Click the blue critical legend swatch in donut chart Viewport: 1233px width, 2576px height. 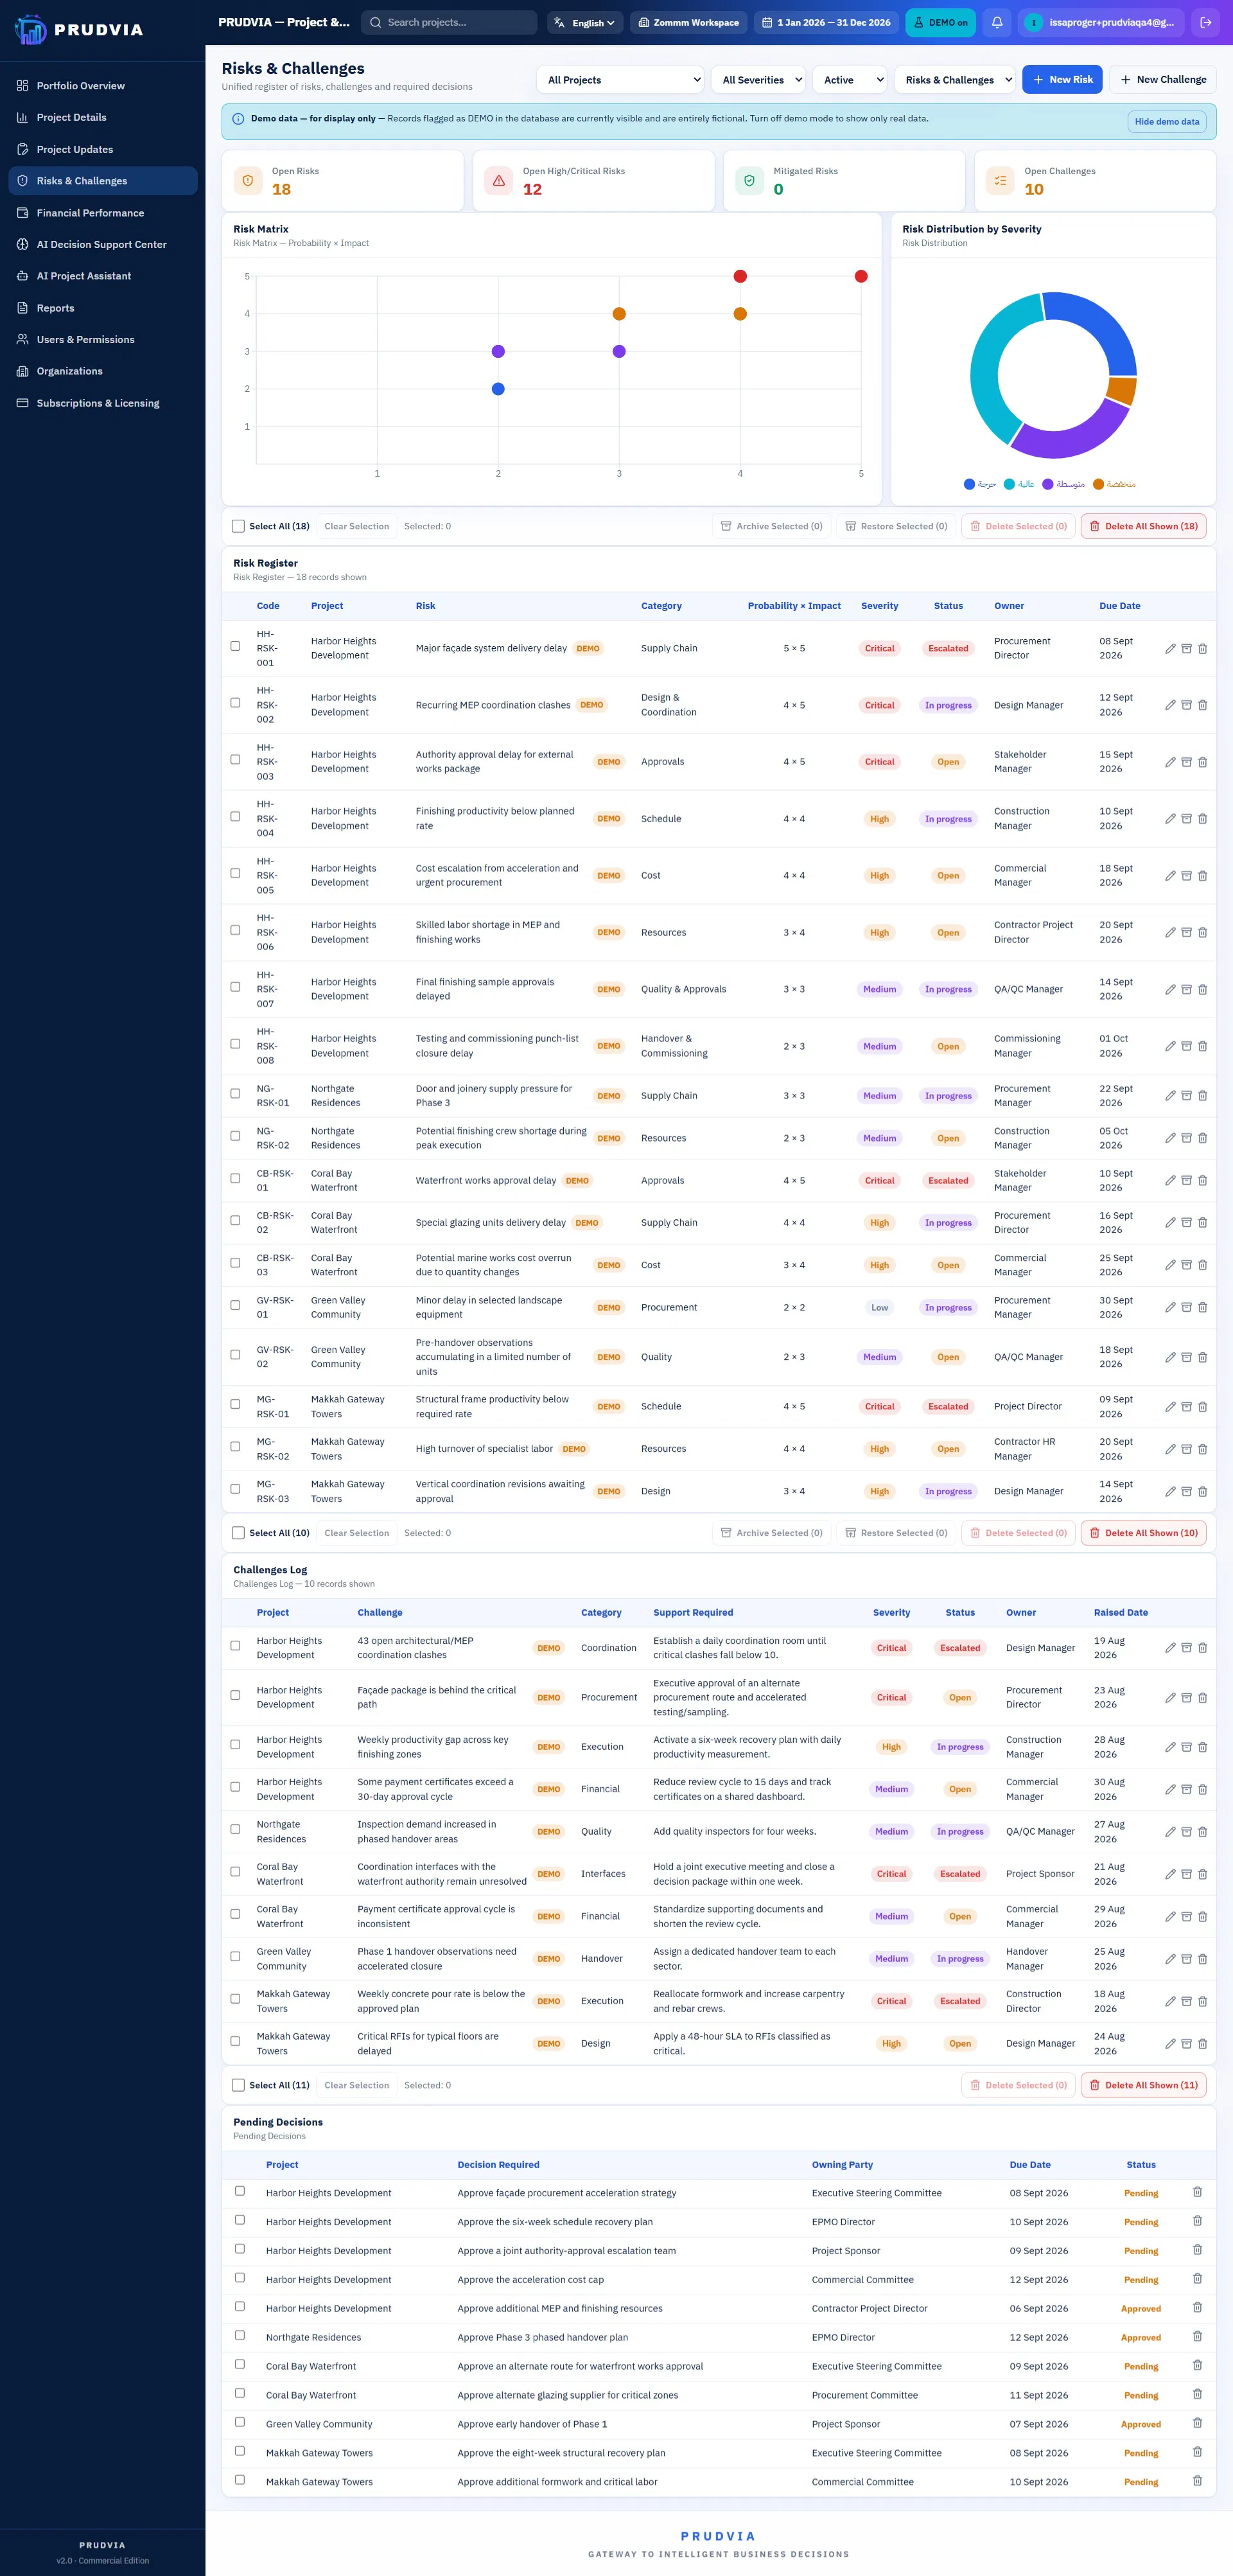point(969,484)
